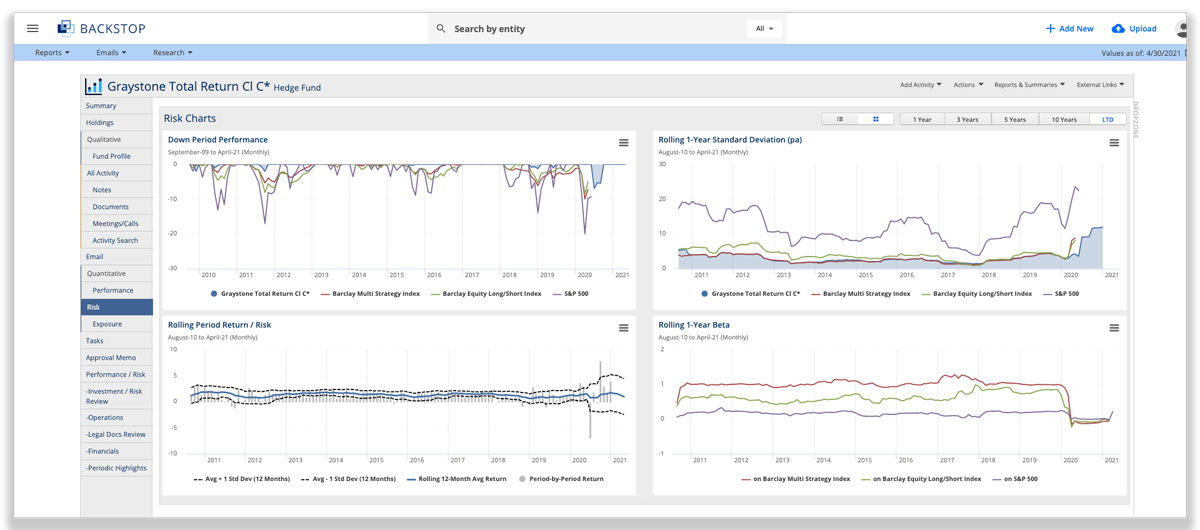Click the Down Period Performance chart title
The image size is (1200, 530).
click(x=218, y=140)
